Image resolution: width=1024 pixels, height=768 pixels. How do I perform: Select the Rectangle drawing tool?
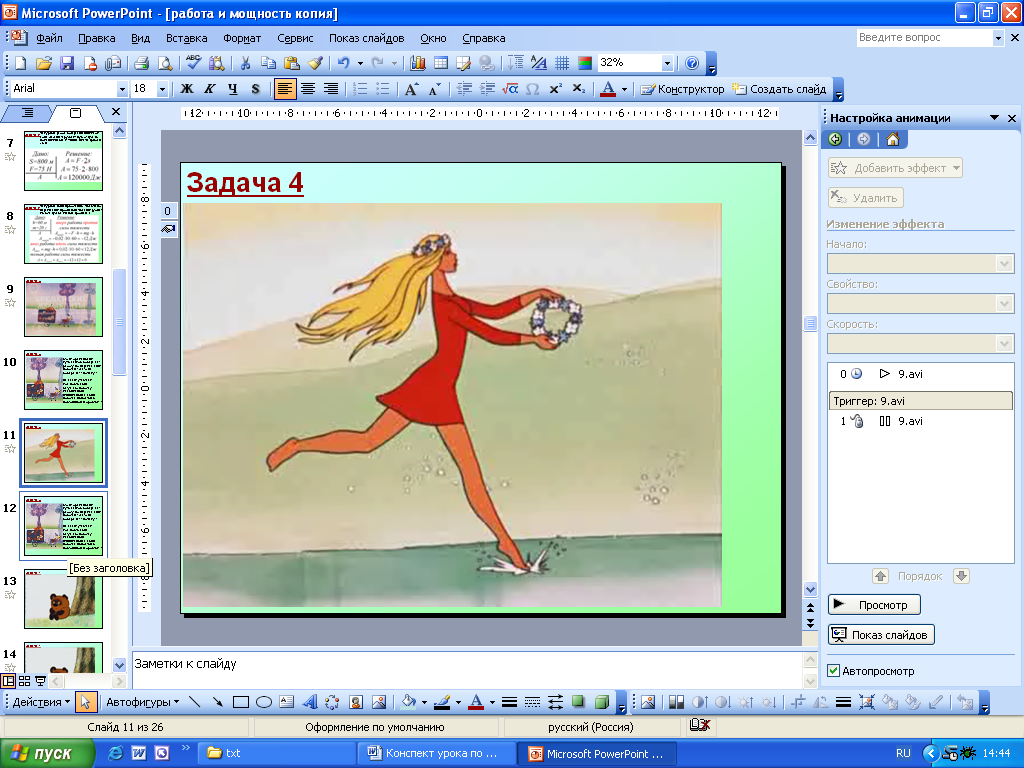(x=241, y=702)
